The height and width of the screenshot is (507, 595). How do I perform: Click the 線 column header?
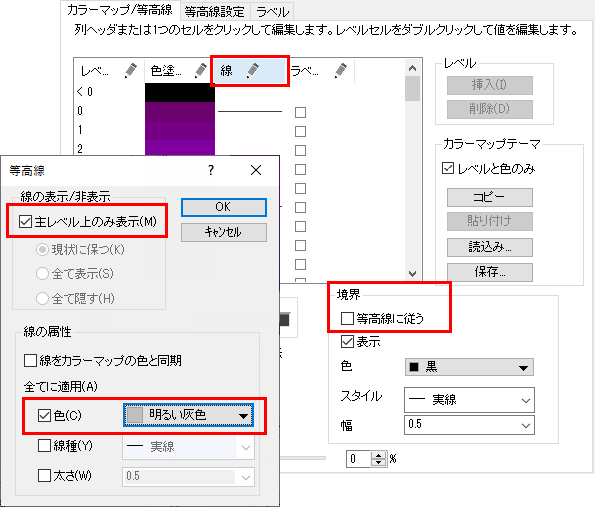(250, 71)
